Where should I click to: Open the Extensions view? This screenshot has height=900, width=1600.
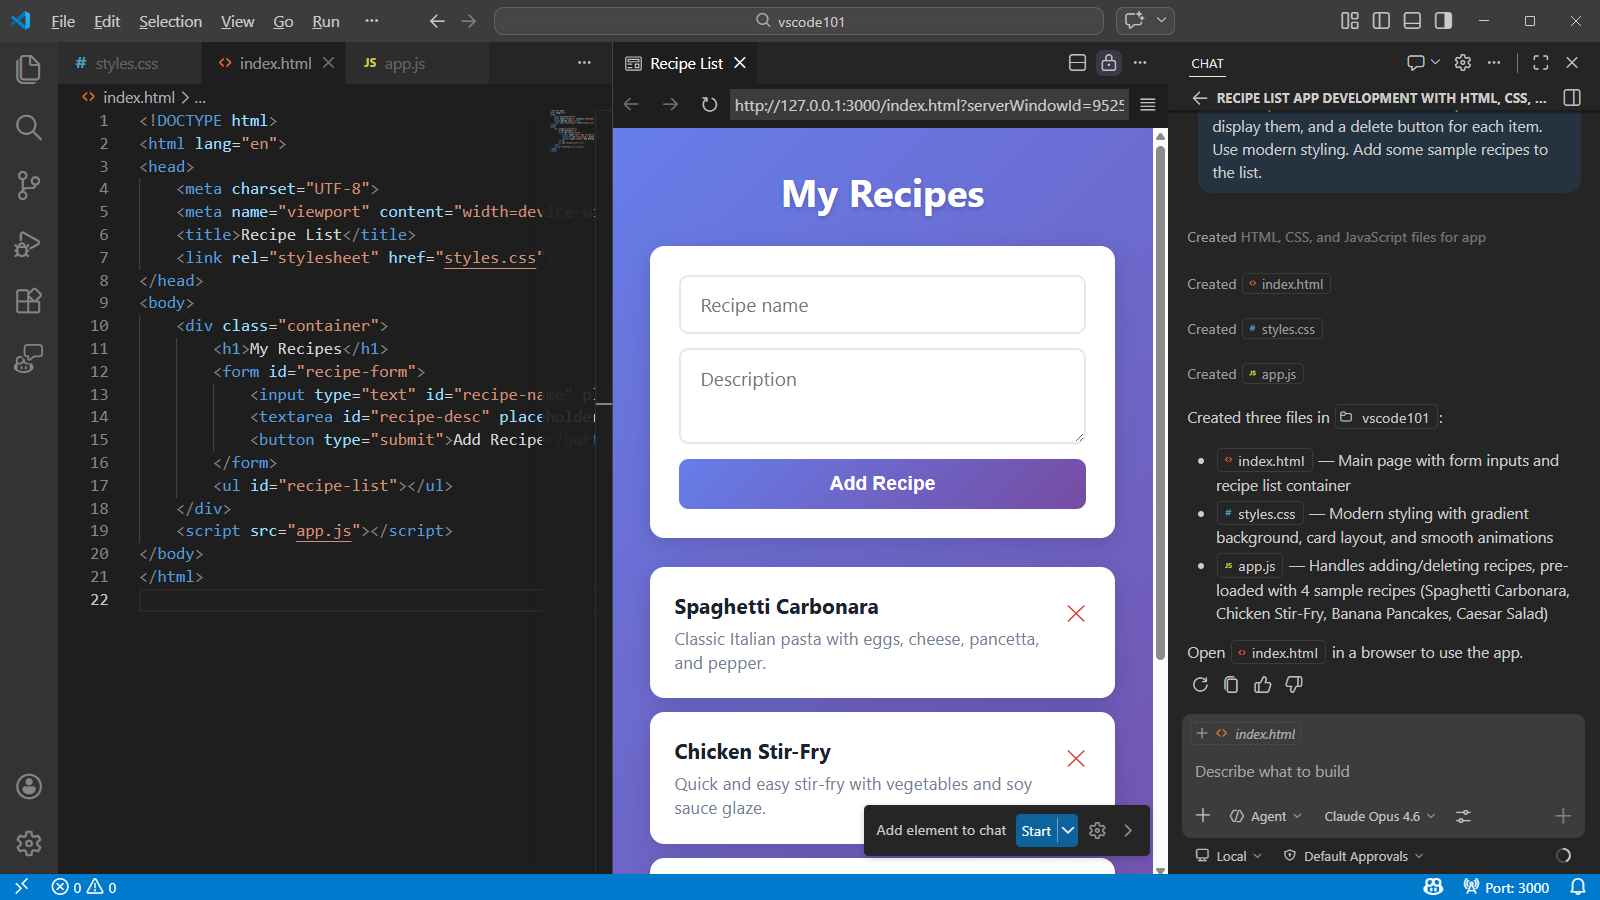click(x=28, y=300)
